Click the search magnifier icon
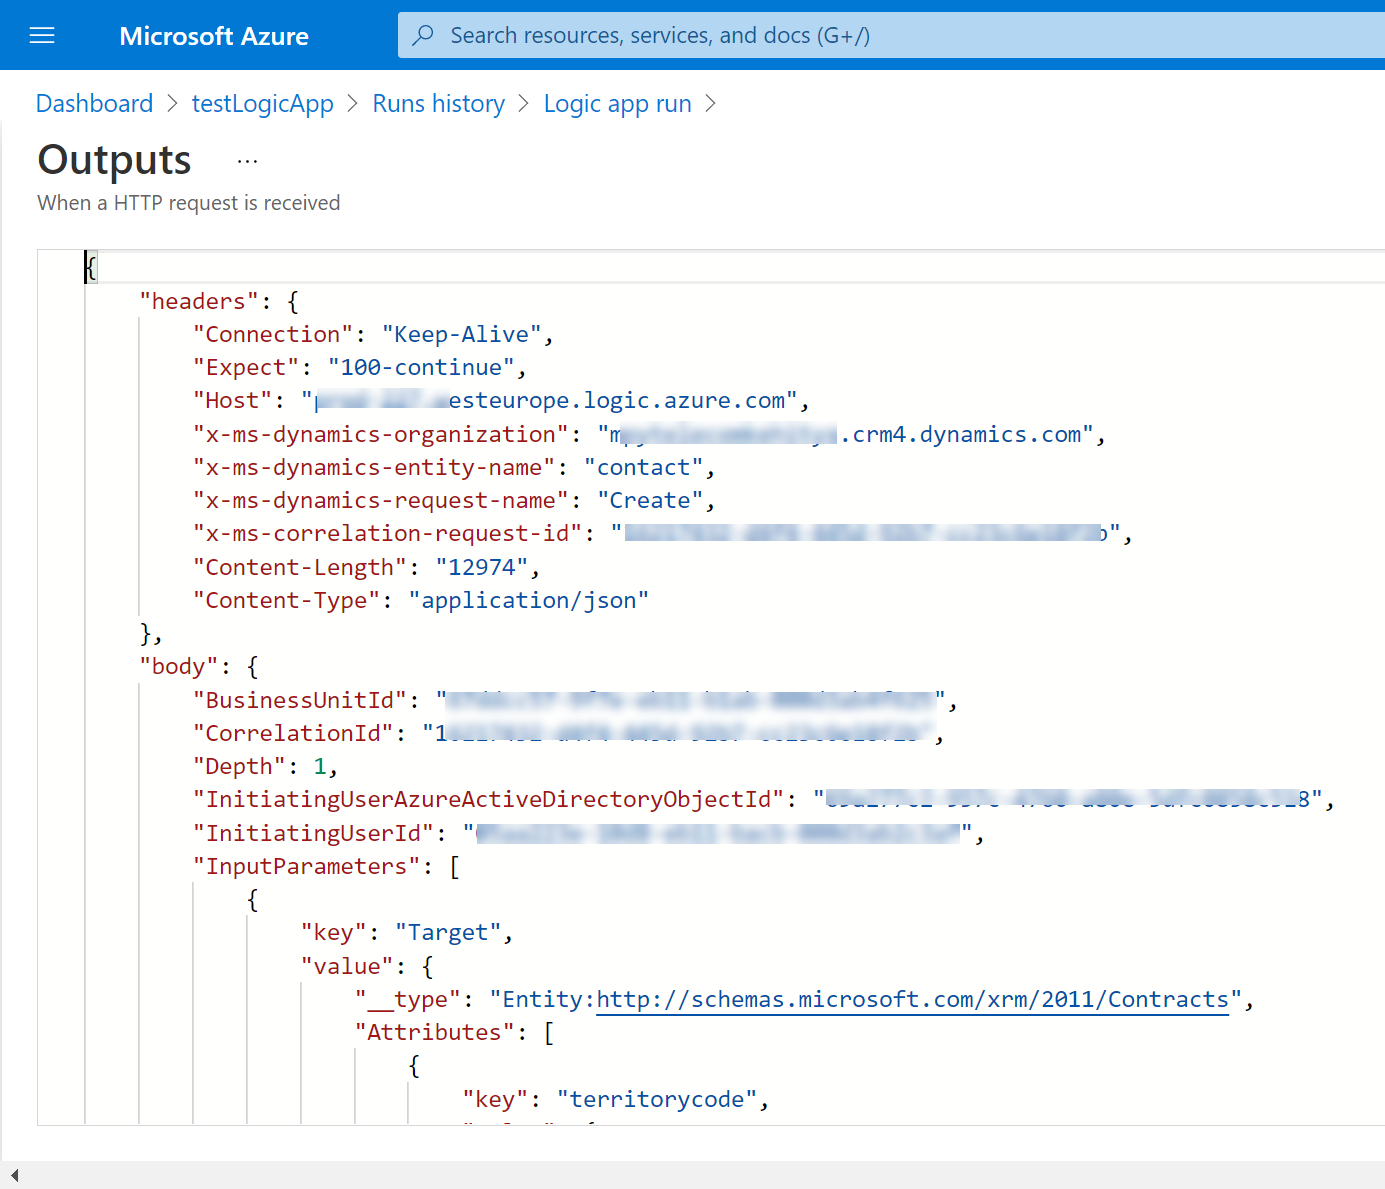This screenshot has width=1385, height=1189. (x=423, y=36)
